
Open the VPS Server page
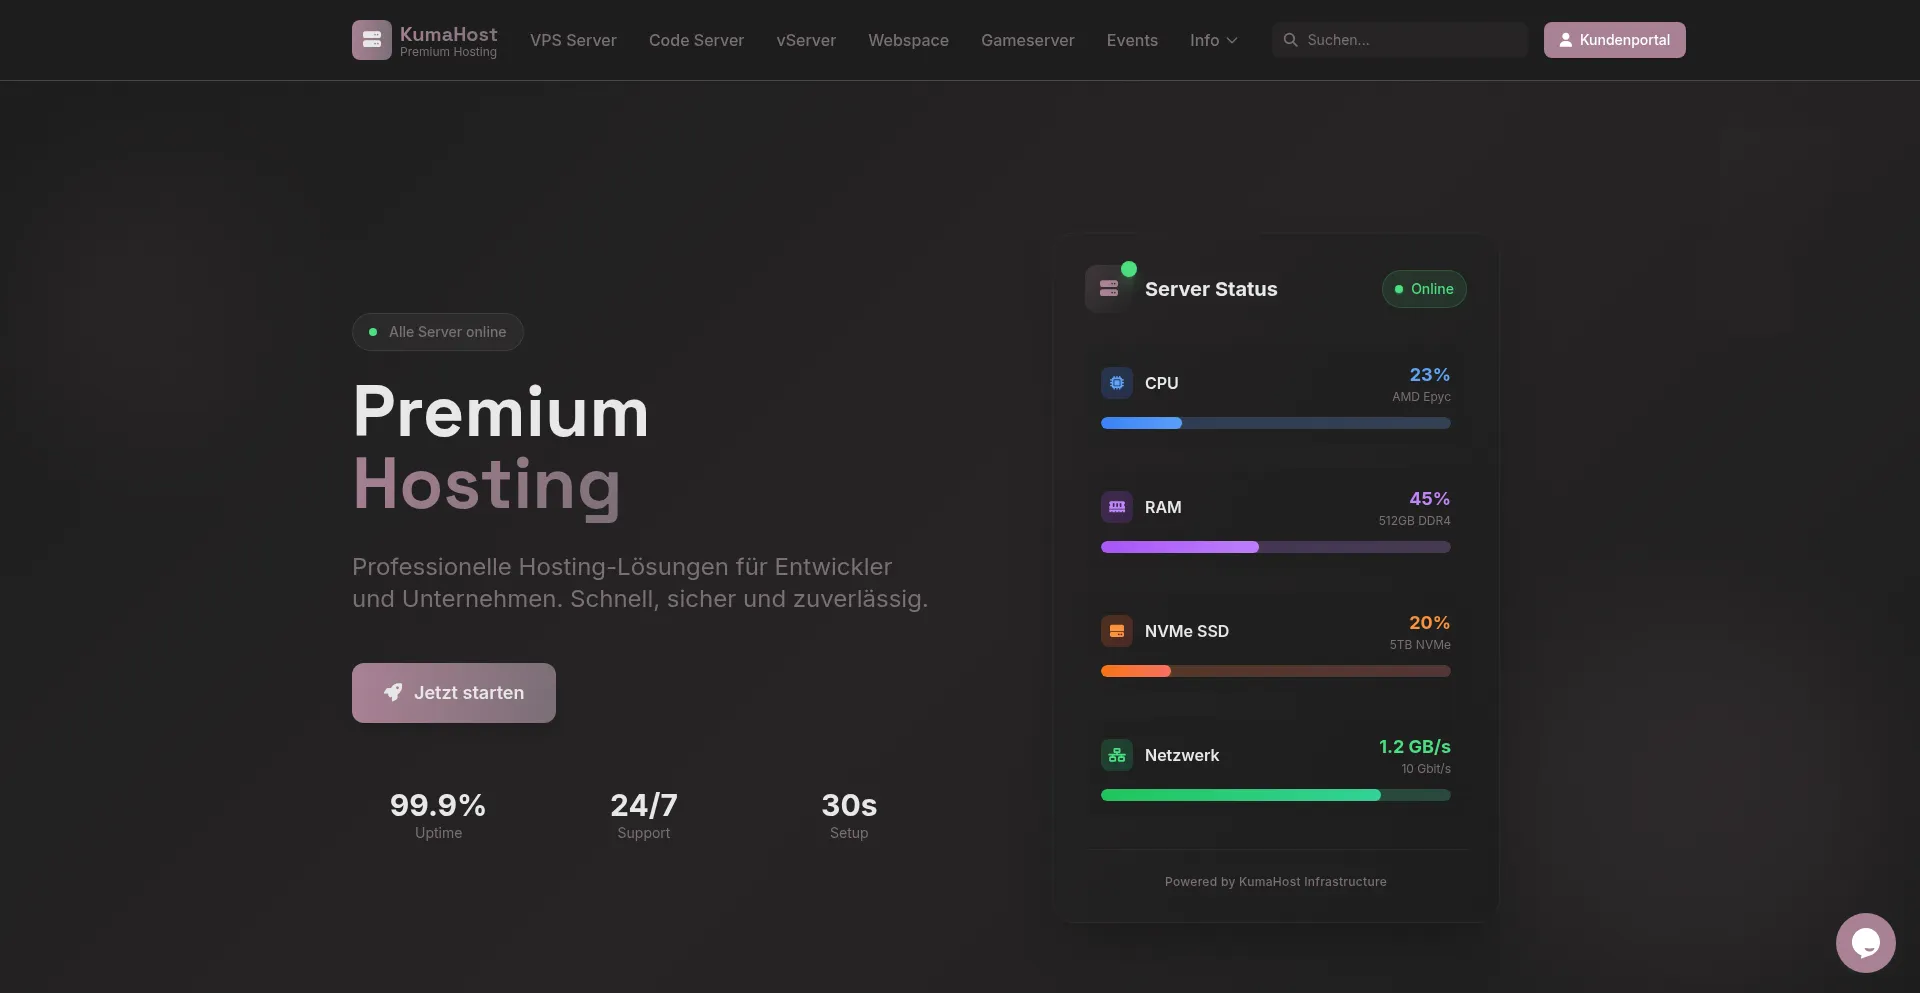pos(573,40)
